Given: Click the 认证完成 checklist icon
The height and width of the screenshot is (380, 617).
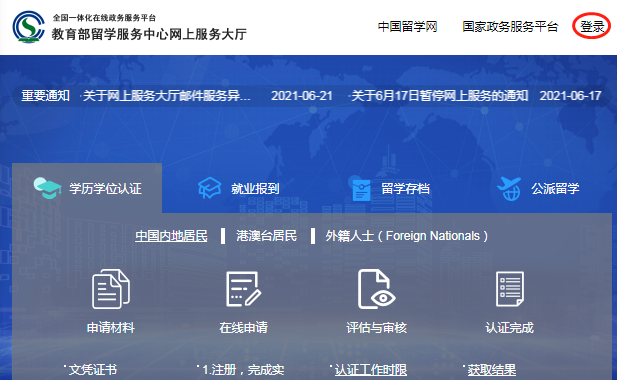Looking at the screenshot, I should pos(510,289).
